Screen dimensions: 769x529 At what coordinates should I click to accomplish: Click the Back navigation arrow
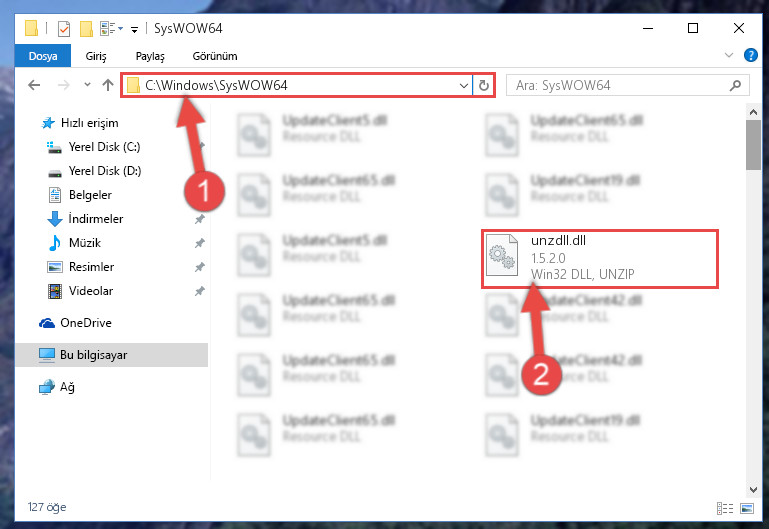(x=34, y=85)
